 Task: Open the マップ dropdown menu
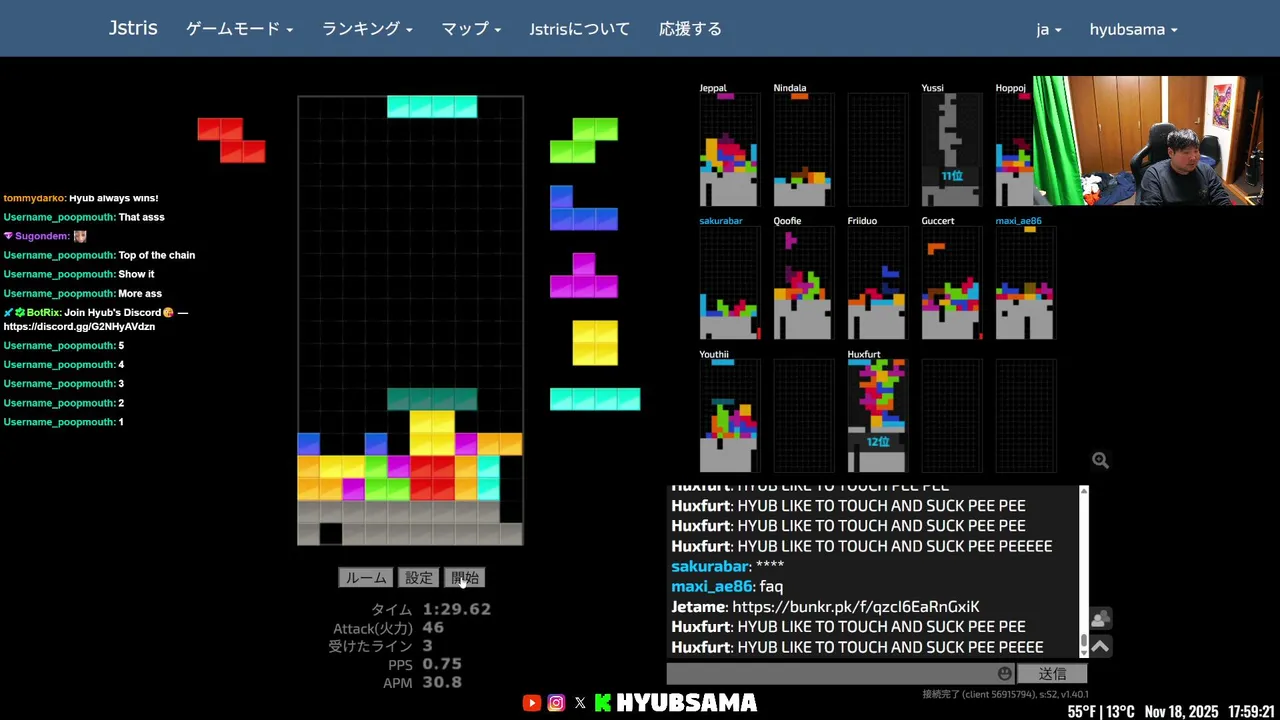click(471, 29)
